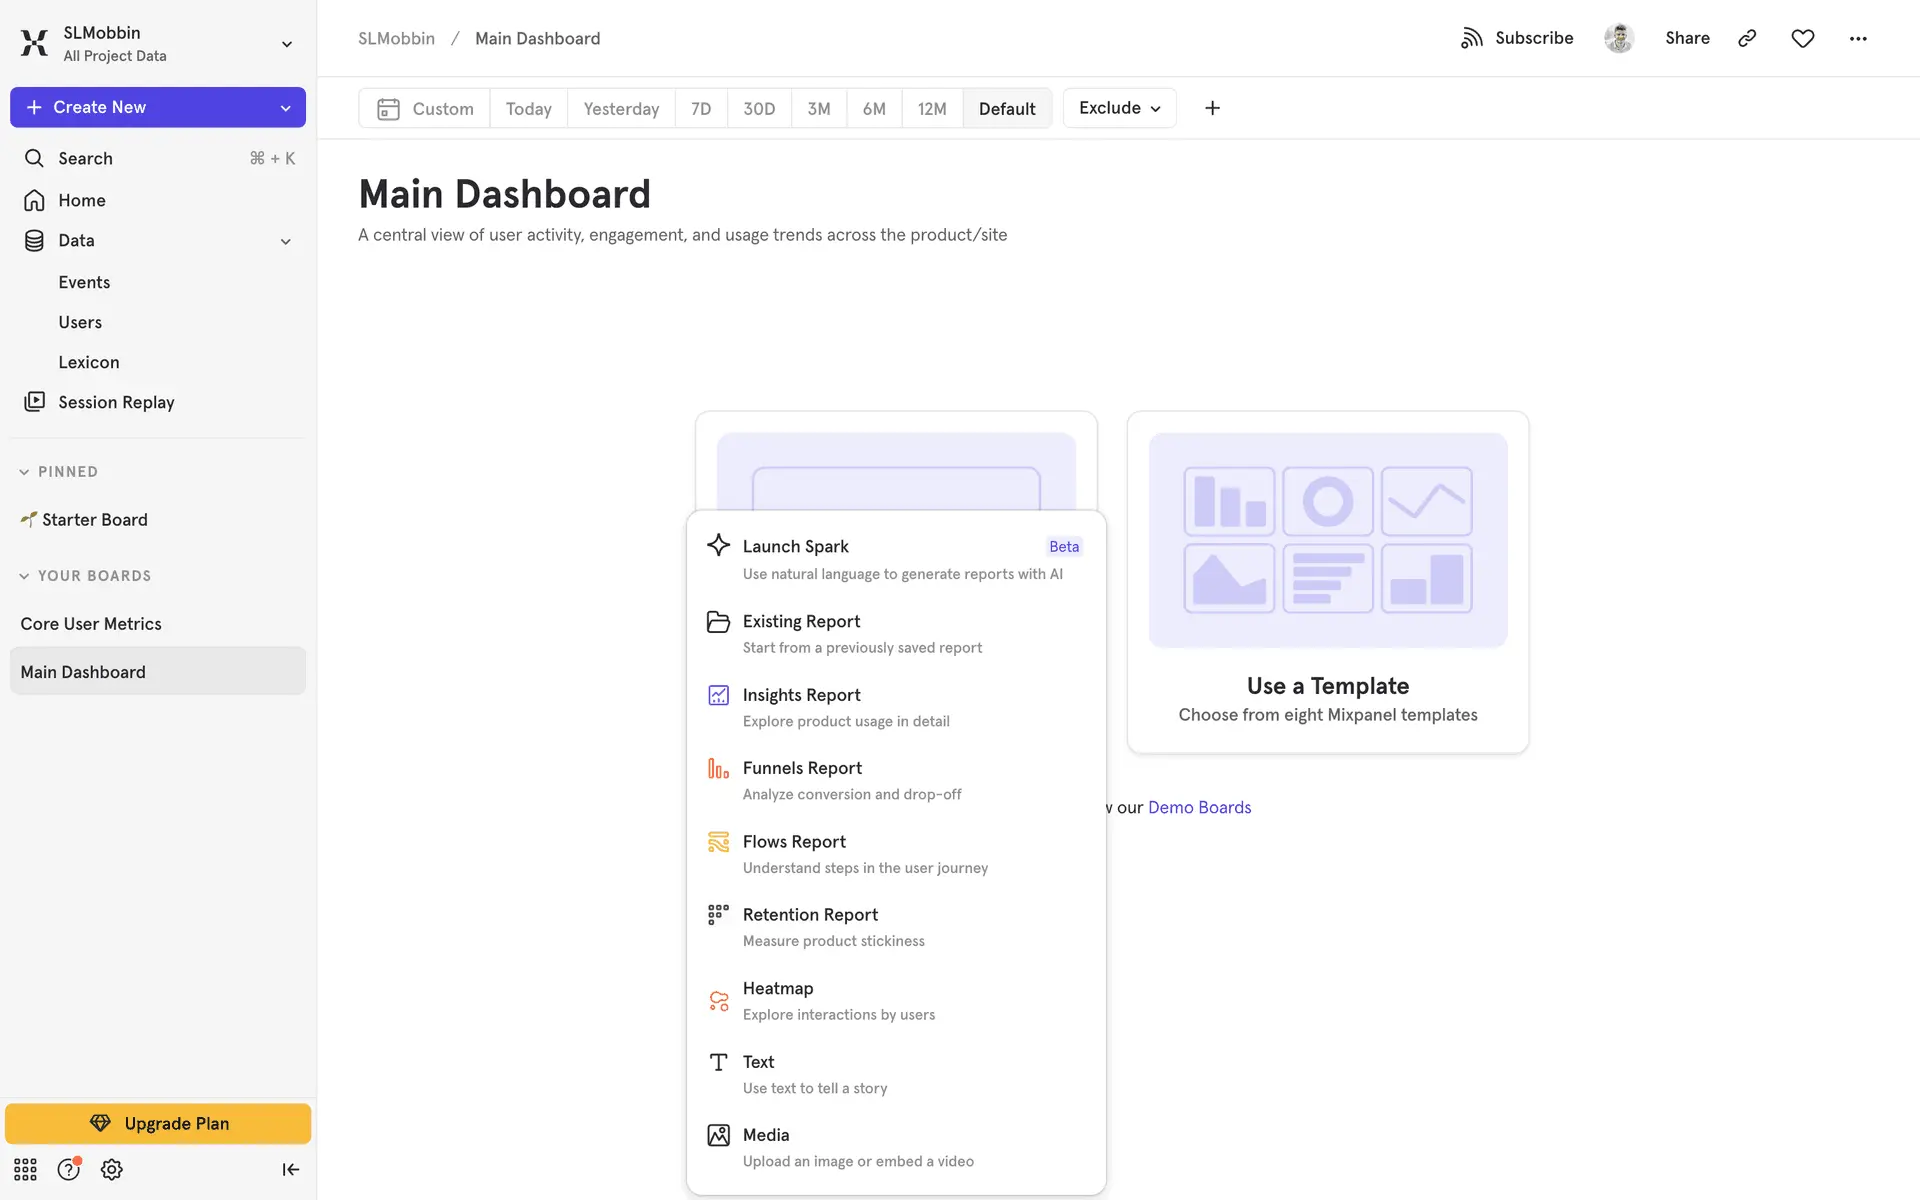Expand the Create New dropdown
Image resolution: width=1920 pixels, height=1200 pixels.
point(285,108)
